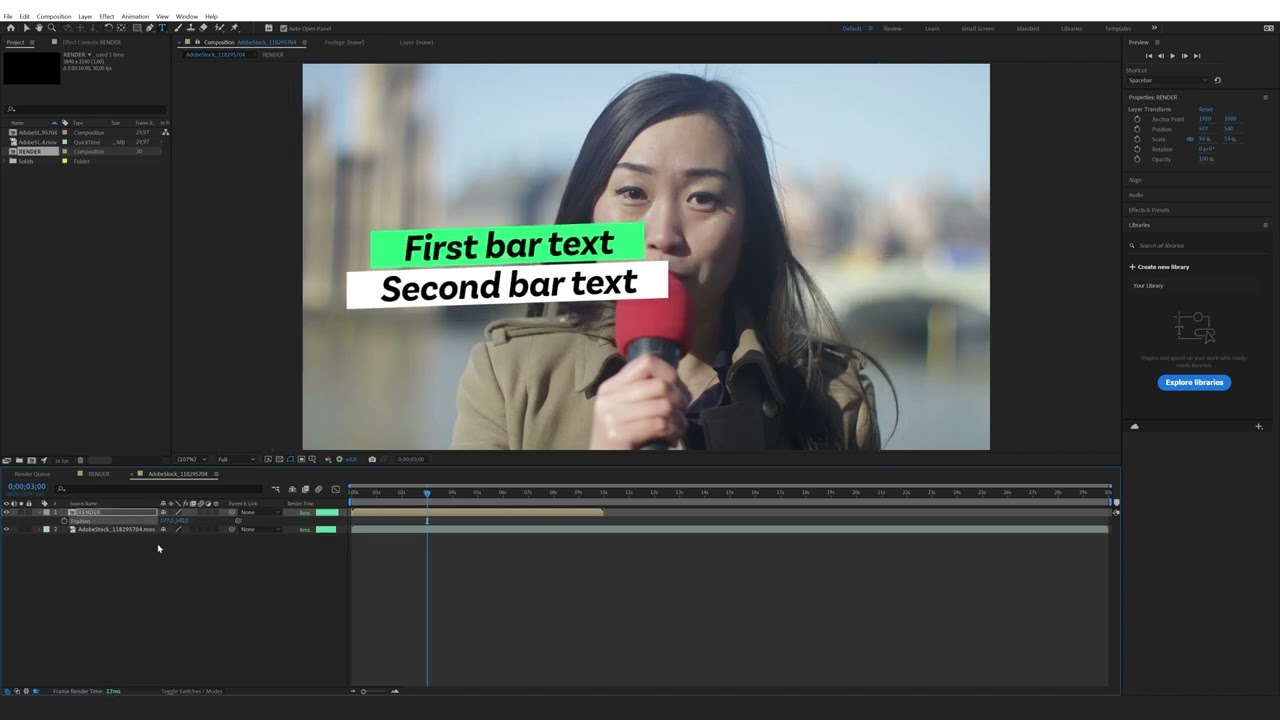Image resolution: width=1280 pixels, height=720 pixels.
Task: Click the Explore libraries button
Action: click(x=1194, y=382)
